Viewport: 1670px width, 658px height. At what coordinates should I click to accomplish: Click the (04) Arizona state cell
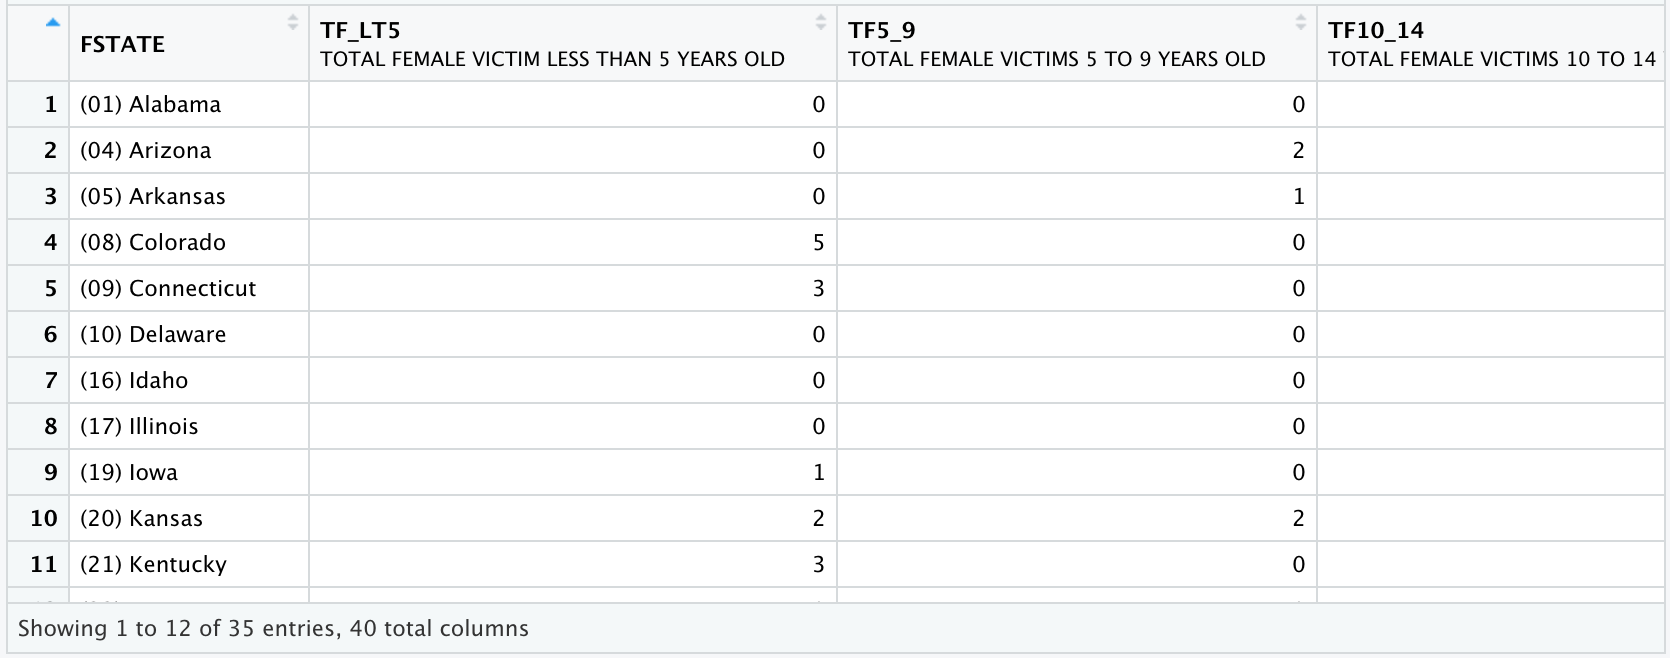click(145, 150)
